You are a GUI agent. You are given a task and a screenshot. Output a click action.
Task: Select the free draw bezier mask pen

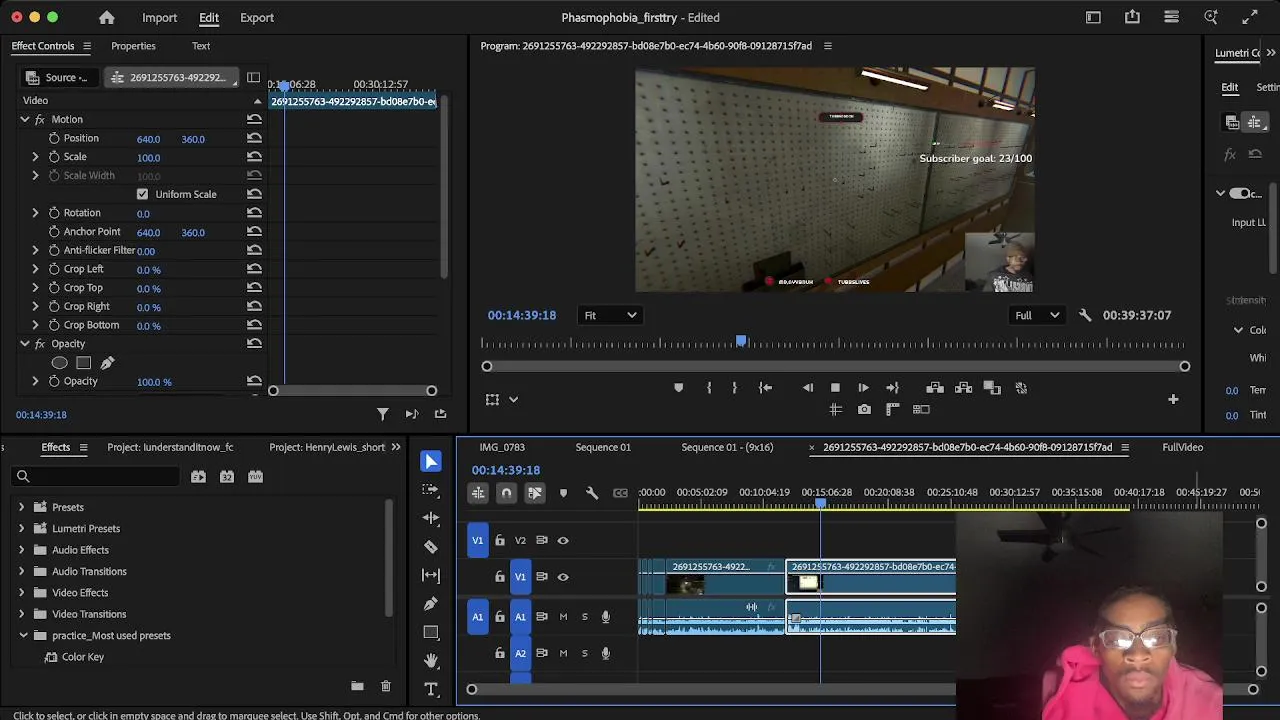[x=107, y=363]
